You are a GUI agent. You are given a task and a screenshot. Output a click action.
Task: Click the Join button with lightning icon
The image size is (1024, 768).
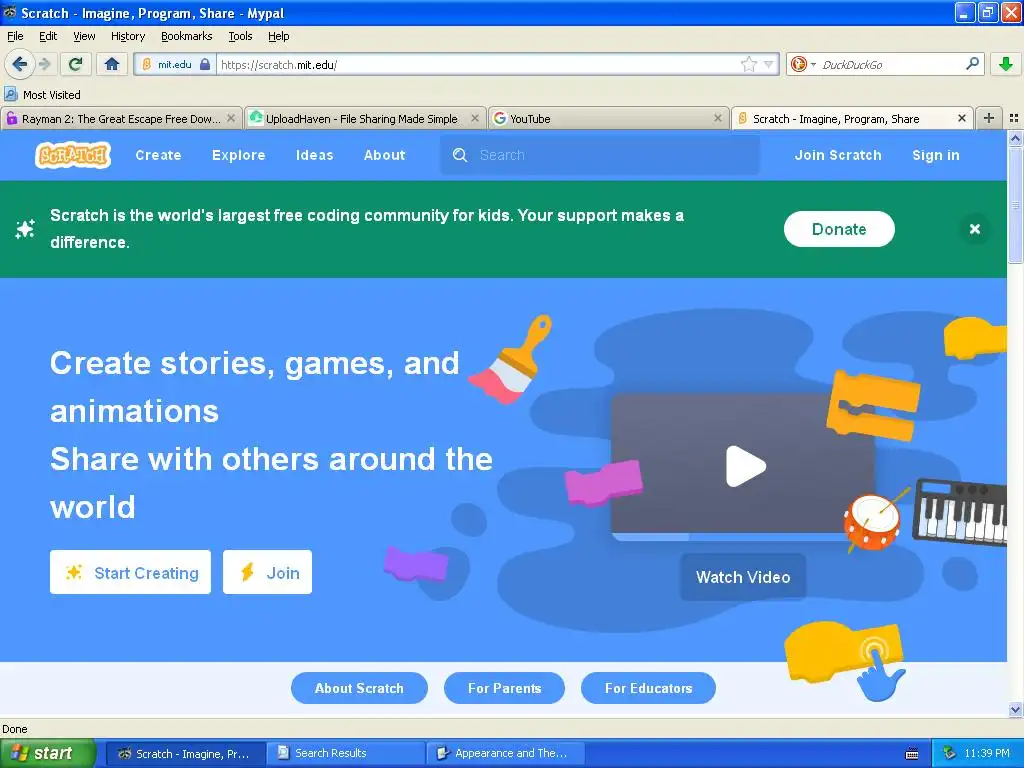[267, 572]
